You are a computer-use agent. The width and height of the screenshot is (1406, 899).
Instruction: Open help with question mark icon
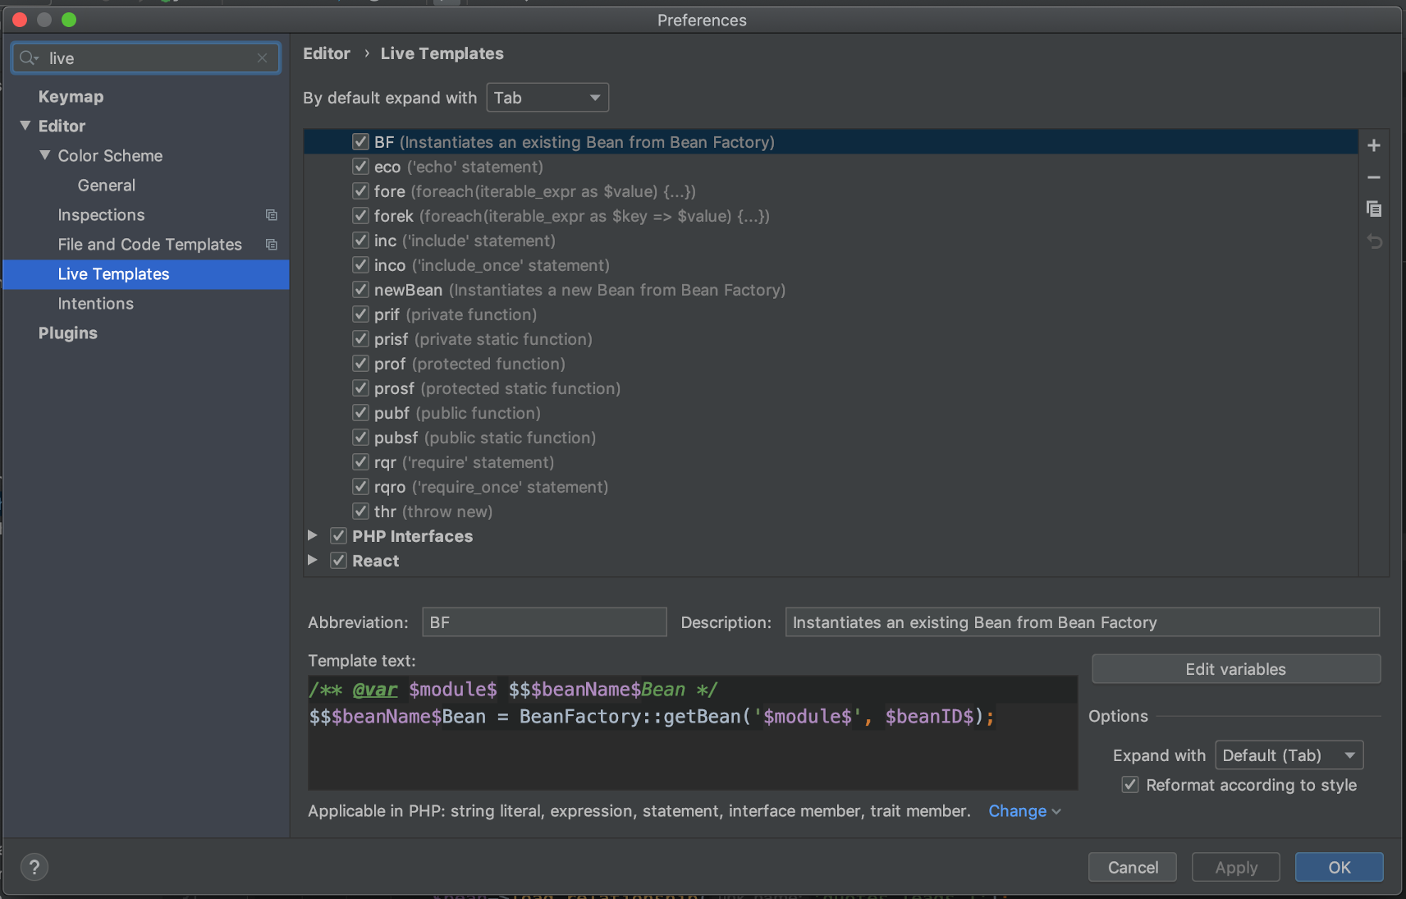(34, 867)
